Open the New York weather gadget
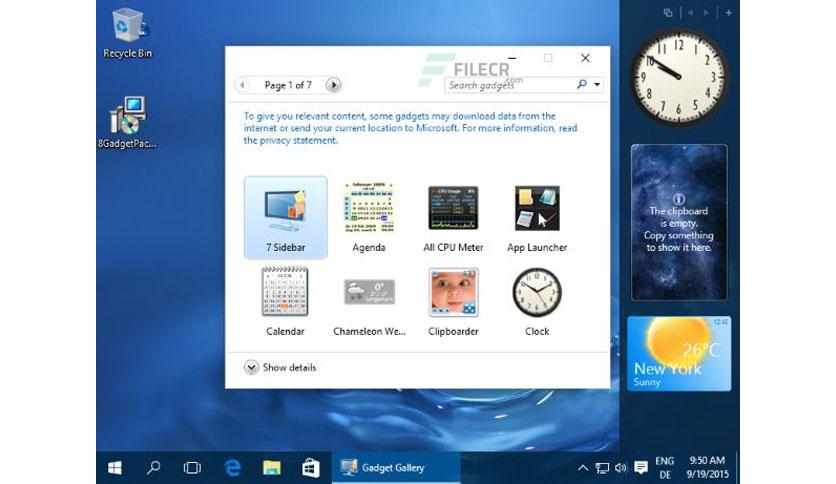836x484 pixels. pos(679,353)
